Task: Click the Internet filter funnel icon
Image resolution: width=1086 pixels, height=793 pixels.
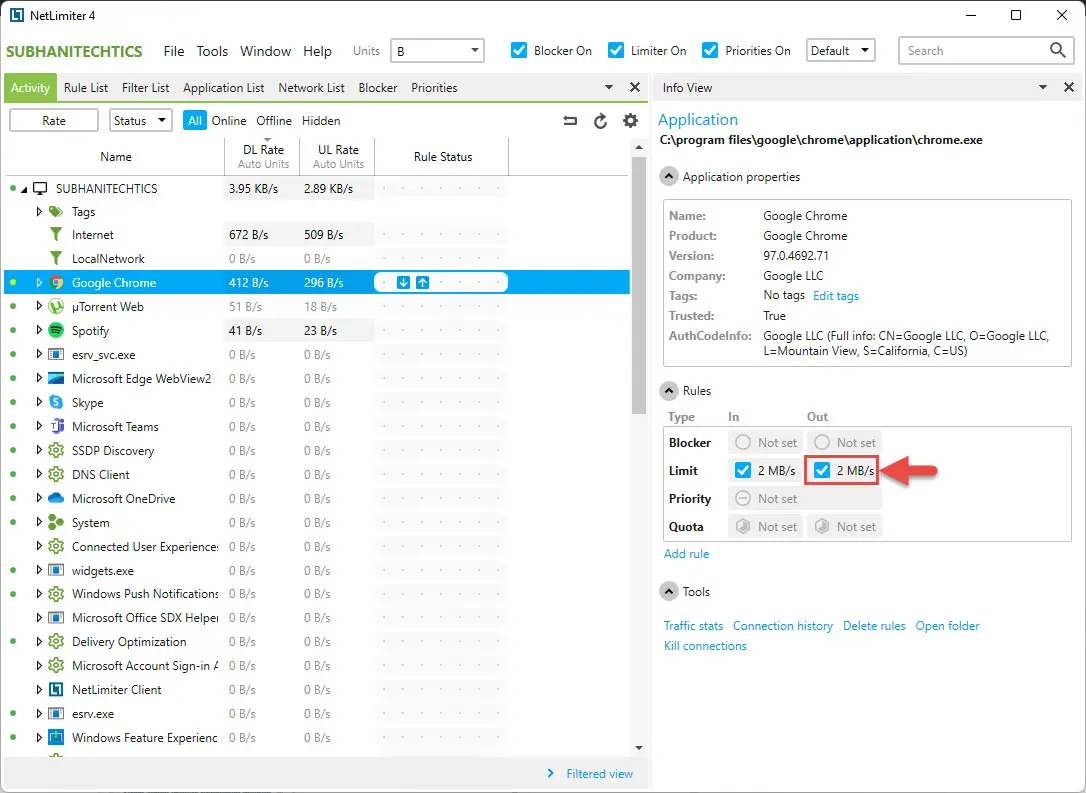Action: [56, 235]
